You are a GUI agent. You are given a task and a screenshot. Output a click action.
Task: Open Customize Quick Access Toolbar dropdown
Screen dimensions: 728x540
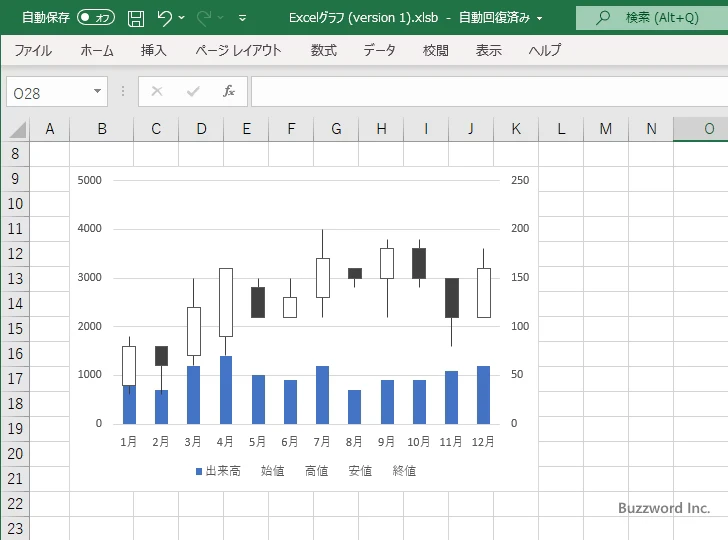pos(242,18)
